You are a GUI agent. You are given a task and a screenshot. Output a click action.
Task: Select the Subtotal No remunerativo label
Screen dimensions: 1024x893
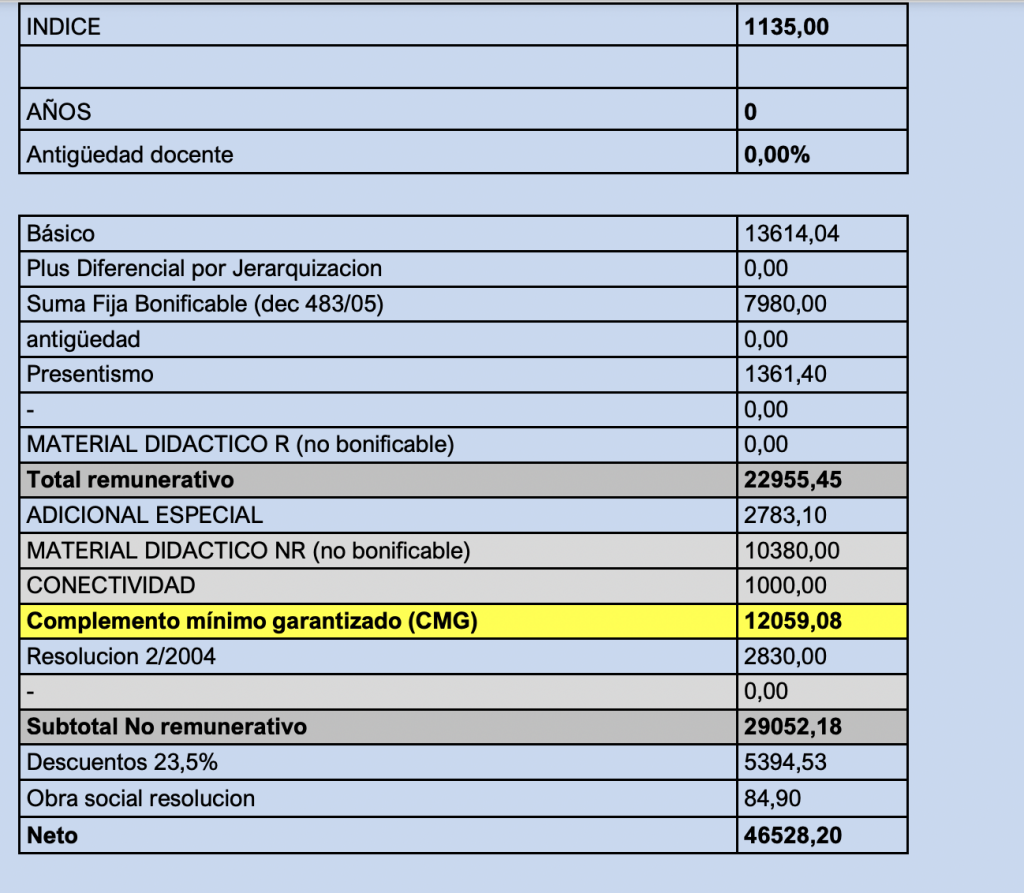pyautogui.click(x=167, y=726)
